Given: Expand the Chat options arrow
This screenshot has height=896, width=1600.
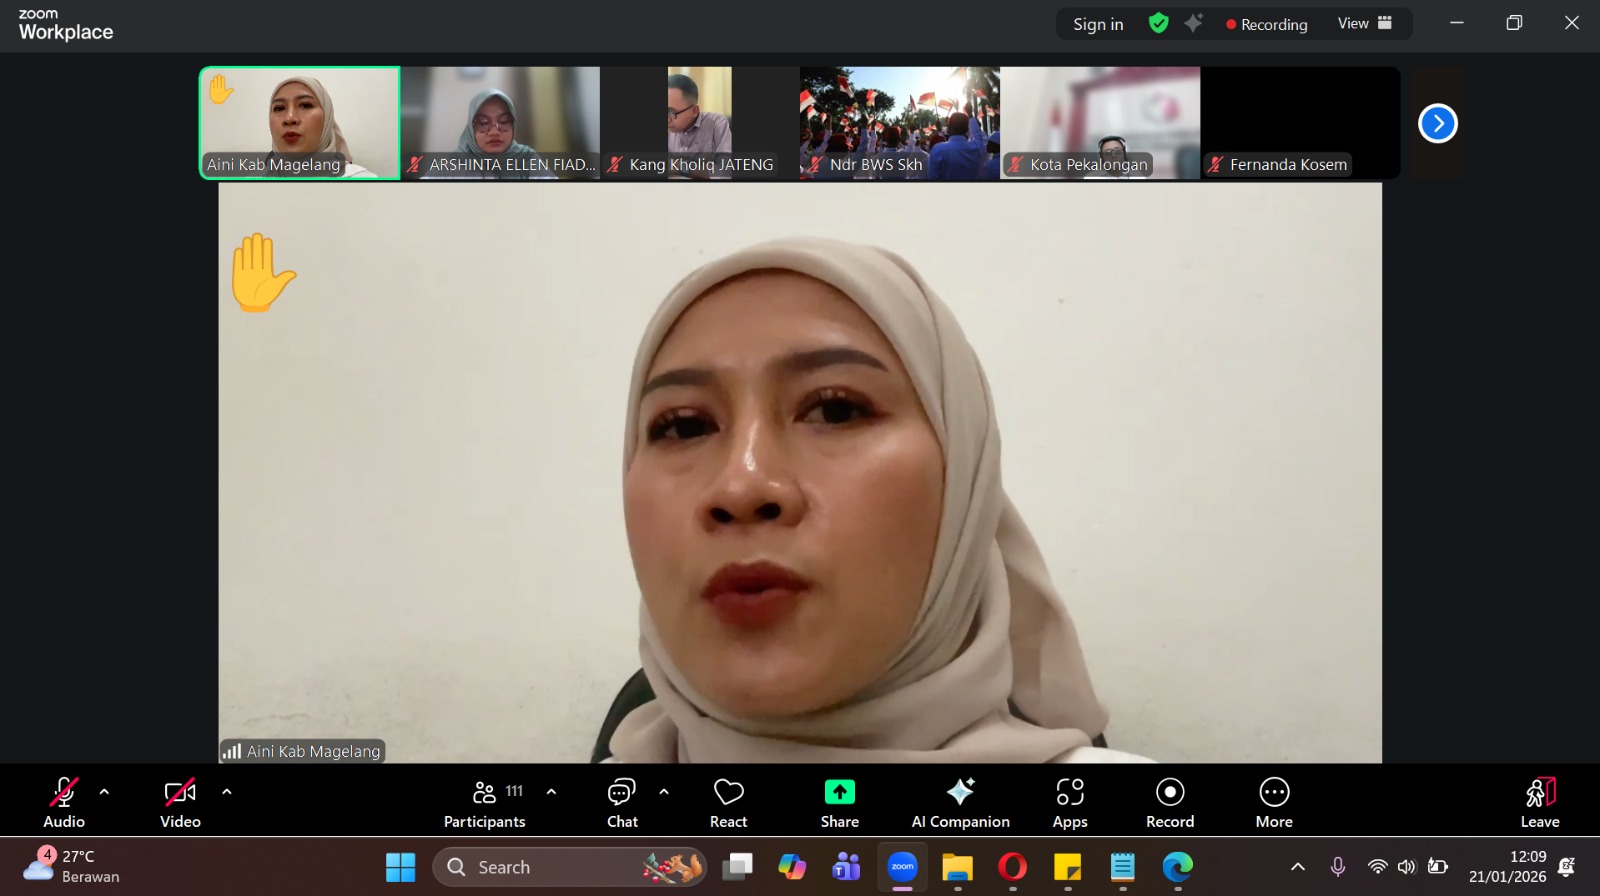Looking at the screenshot, I should (x=664, y=792).
